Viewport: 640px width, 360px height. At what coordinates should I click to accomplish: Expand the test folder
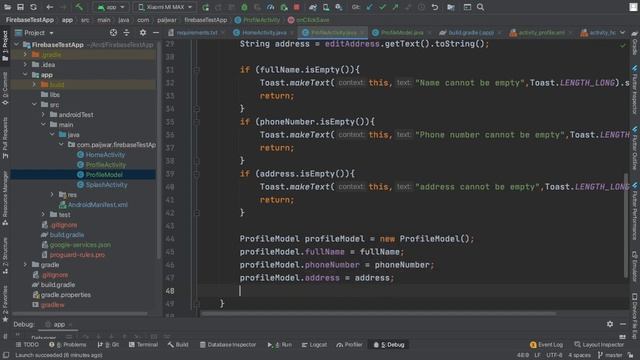click(x=43, y=214)
